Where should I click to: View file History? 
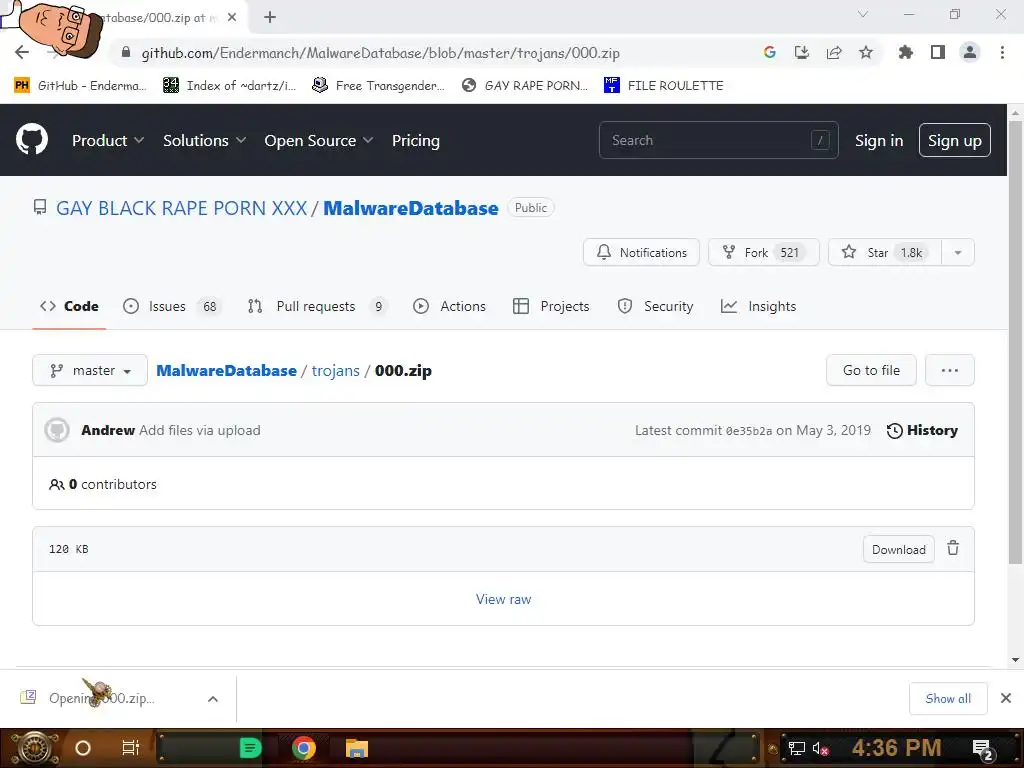922,430
